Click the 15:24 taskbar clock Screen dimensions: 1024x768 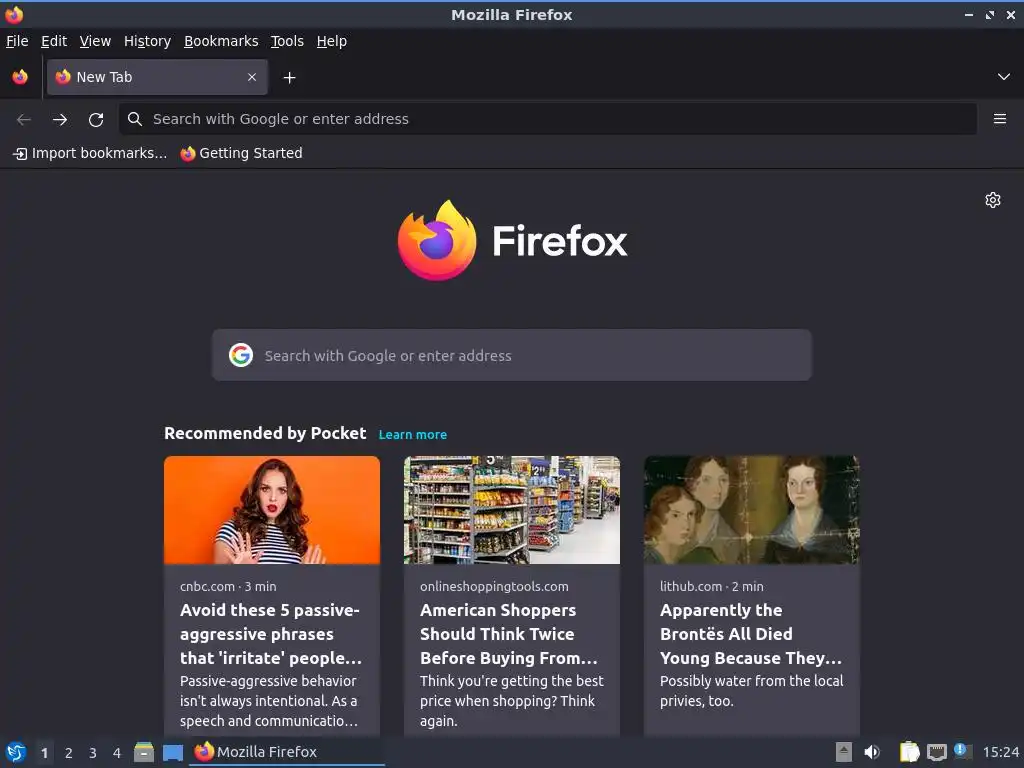(x=1000, y=752)
